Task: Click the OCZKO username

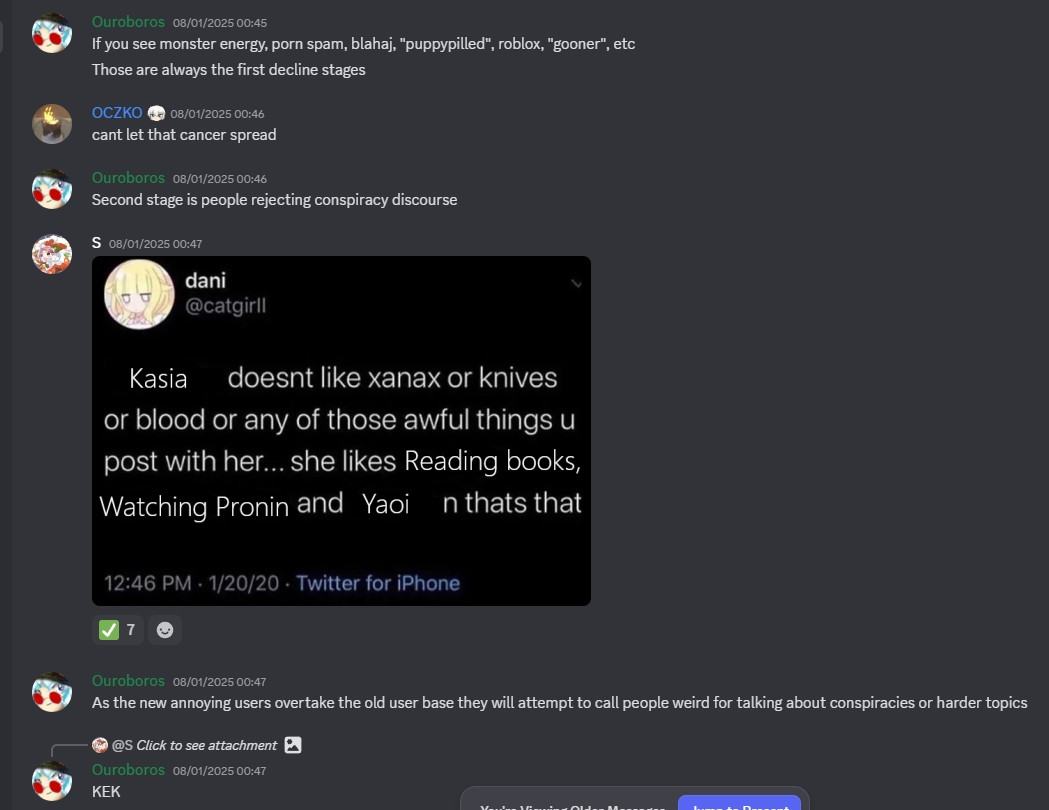Action: pyautogui.click(x=117, y=113)
